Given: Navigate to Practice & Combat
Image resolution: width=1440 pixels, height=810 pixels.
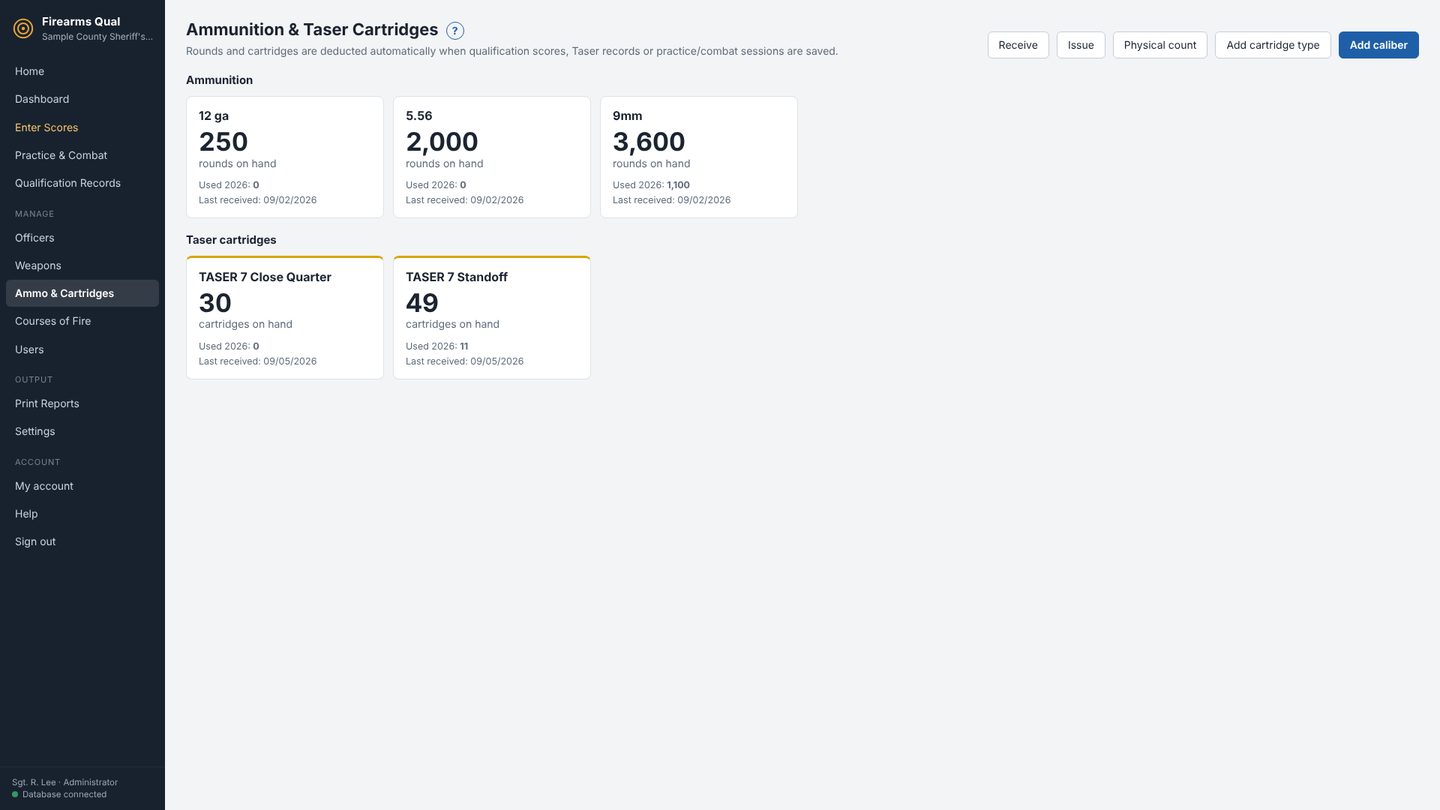Looking at the screenshot, I should point(82,155).
